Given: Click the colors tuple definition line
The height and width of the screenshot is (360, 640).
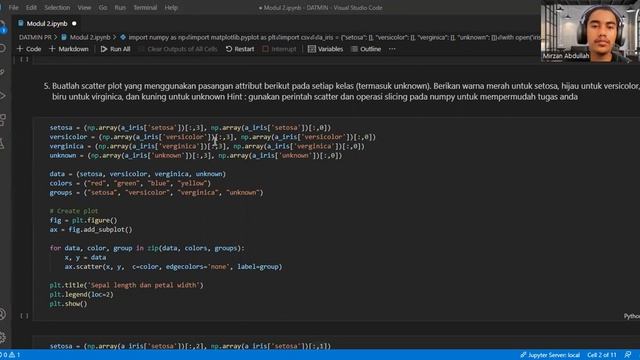Looking at the screenshot, I should [130, 183].
